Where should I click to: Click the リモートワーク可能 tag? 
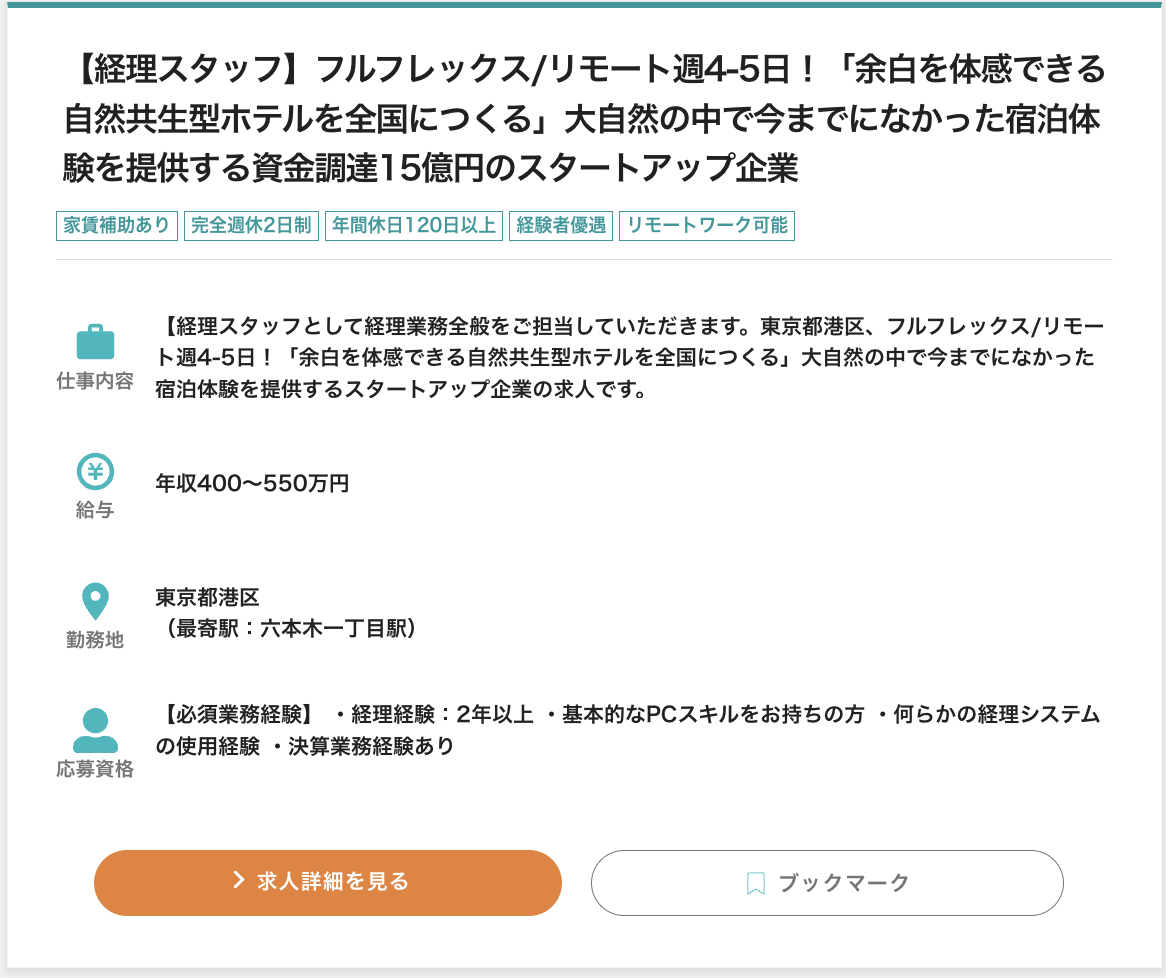pos(707,225)
